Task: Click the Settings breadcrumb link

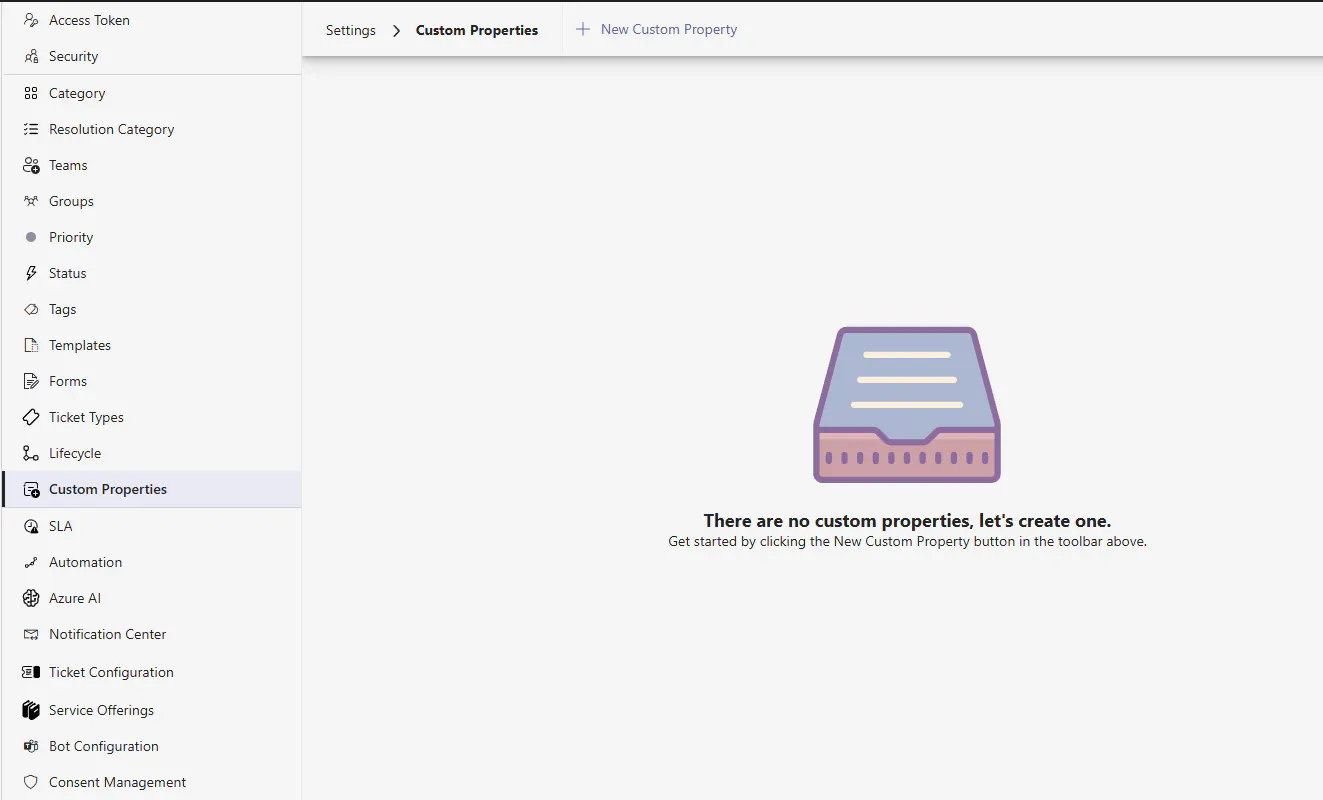Action: coord(351,30)
